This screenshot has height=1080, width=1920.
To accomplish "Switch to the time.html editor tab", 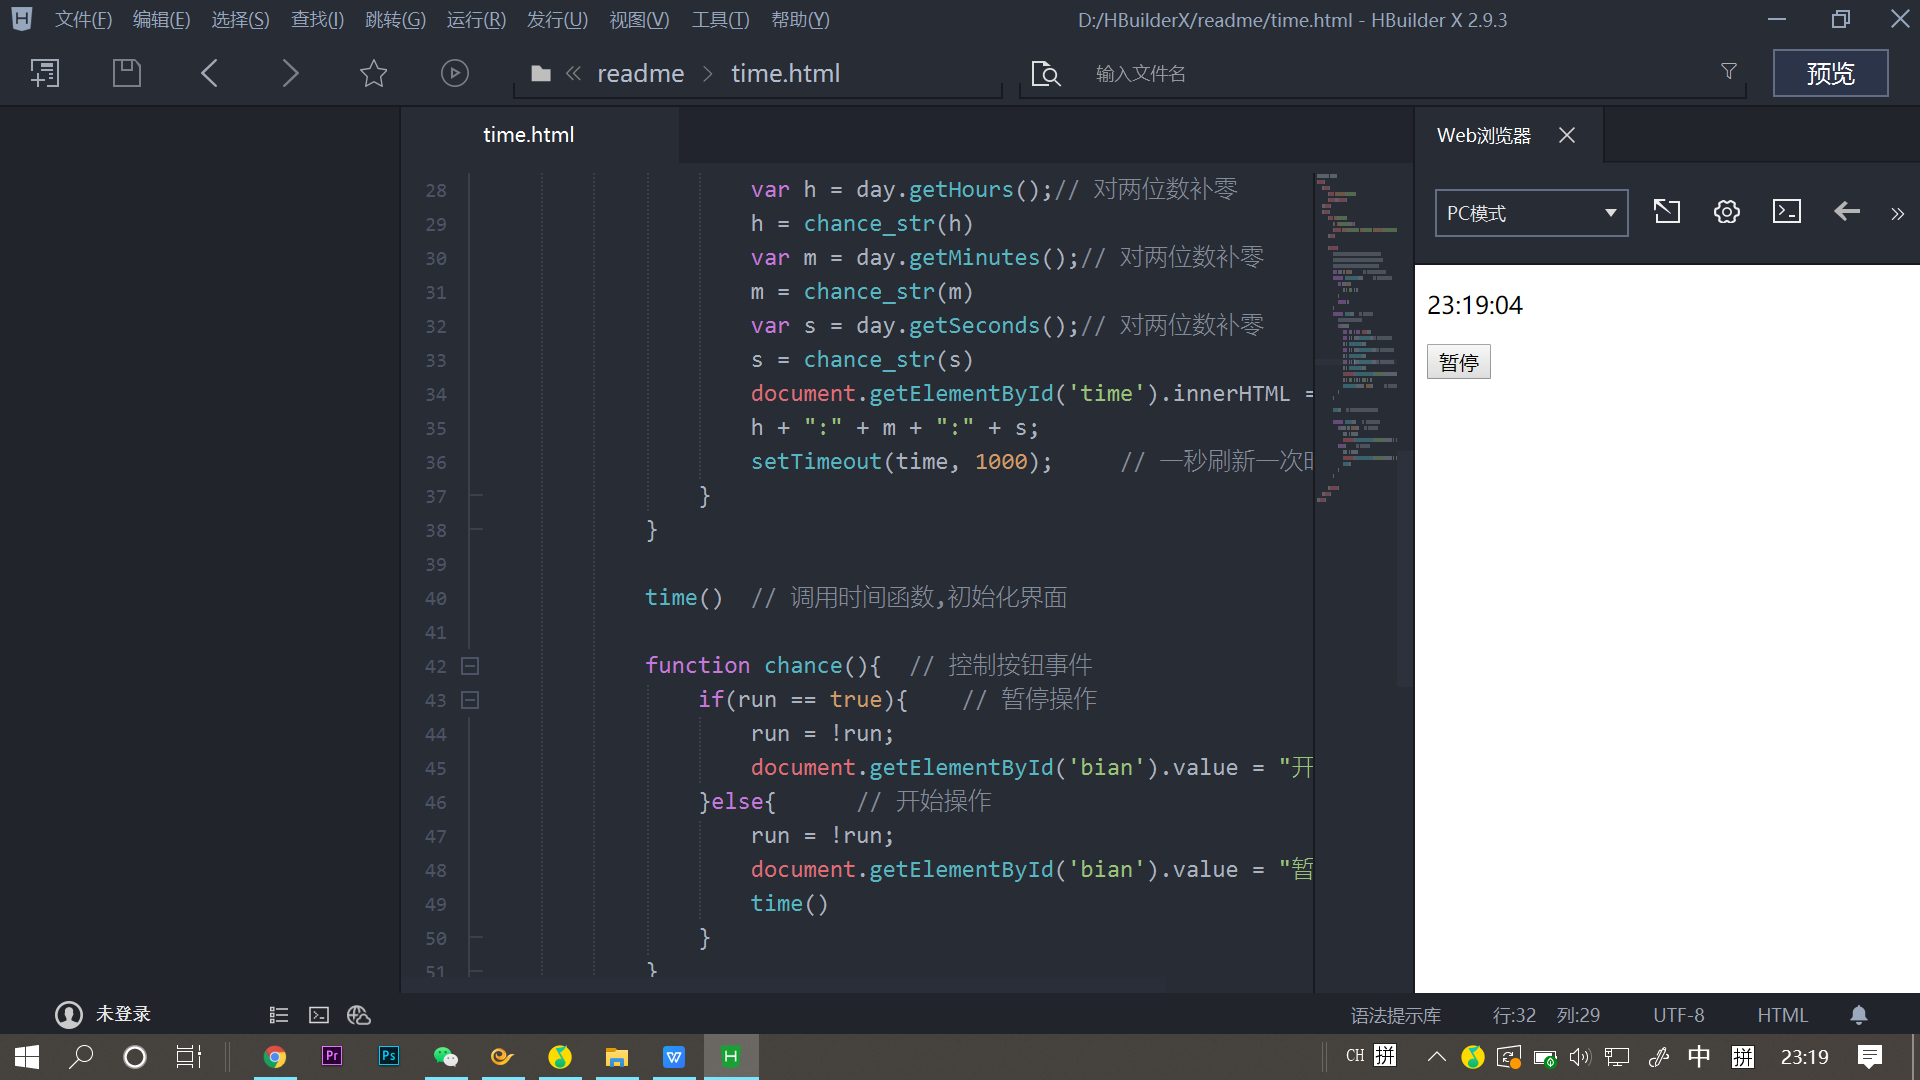I will coord(528,135).
